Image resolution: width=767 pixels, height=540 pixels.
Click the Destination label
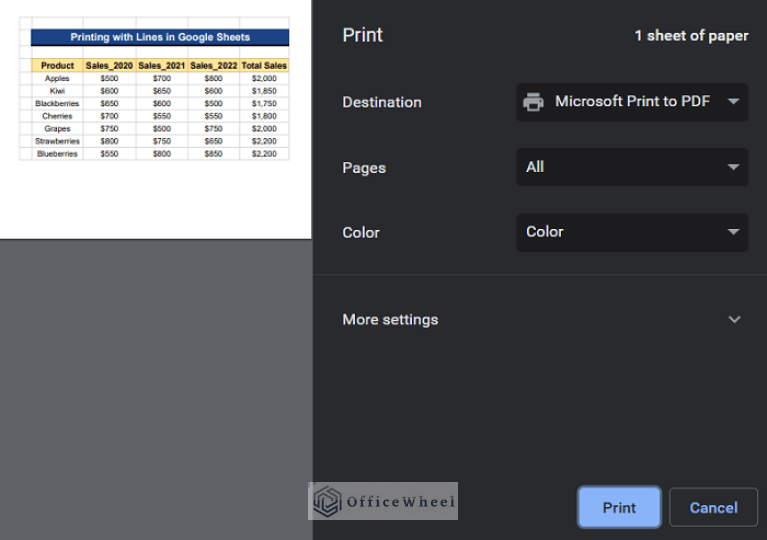tap(382, 102)
